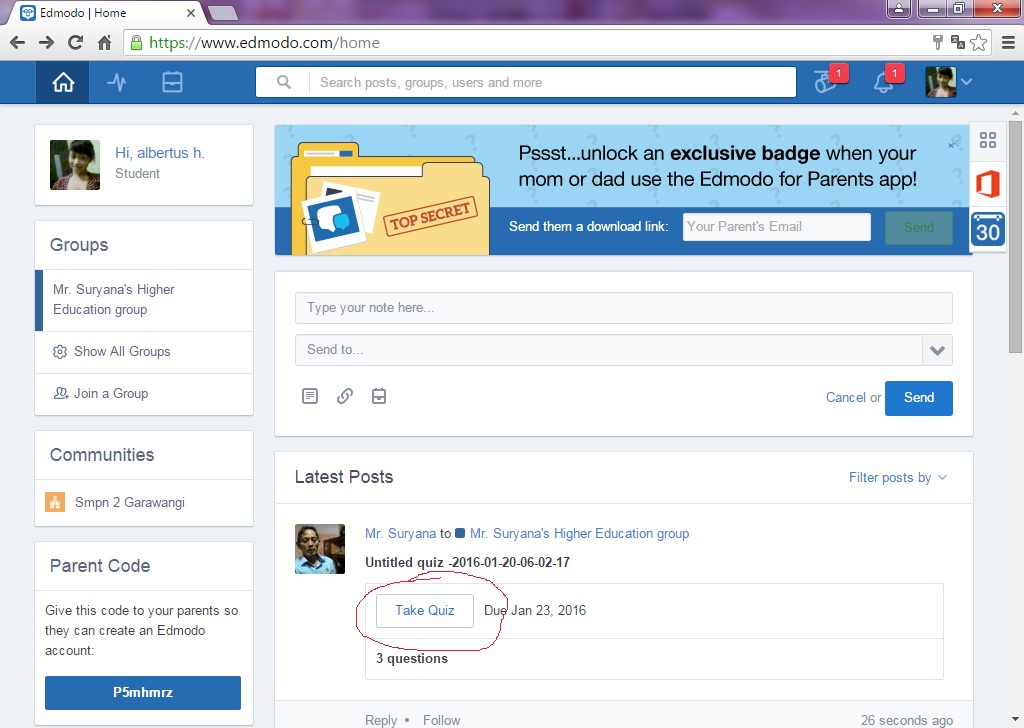Click the browser address bar URL

(x=264, y=42)
